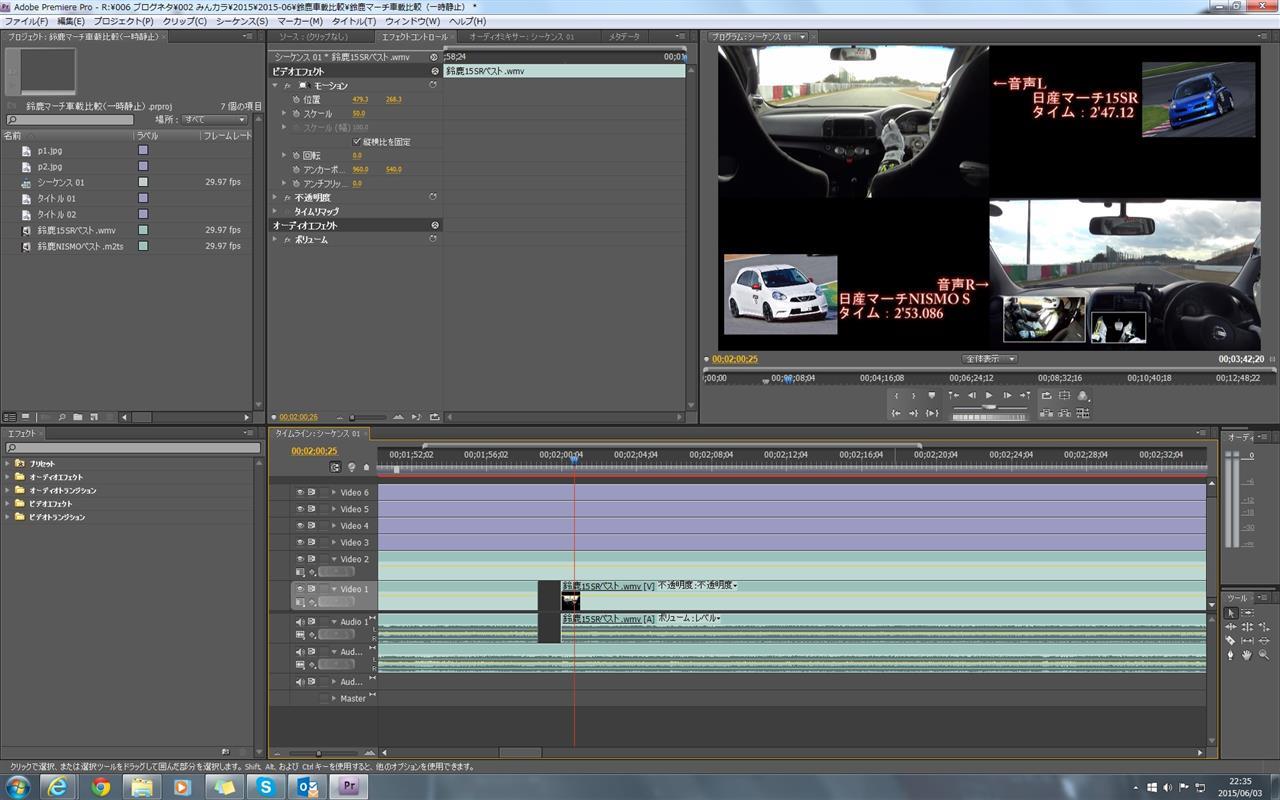The height and width of the screenshot is (800, 1280).
Task: Toggle Snap in timeline header
Action: click(x=335, y=467)
